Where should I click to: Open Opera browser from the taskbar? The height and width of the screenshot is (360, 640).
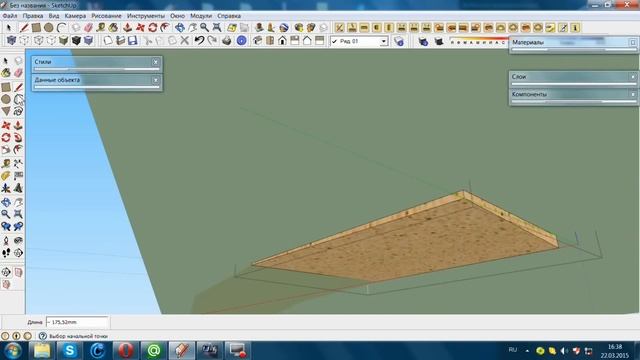coord(126,351)
